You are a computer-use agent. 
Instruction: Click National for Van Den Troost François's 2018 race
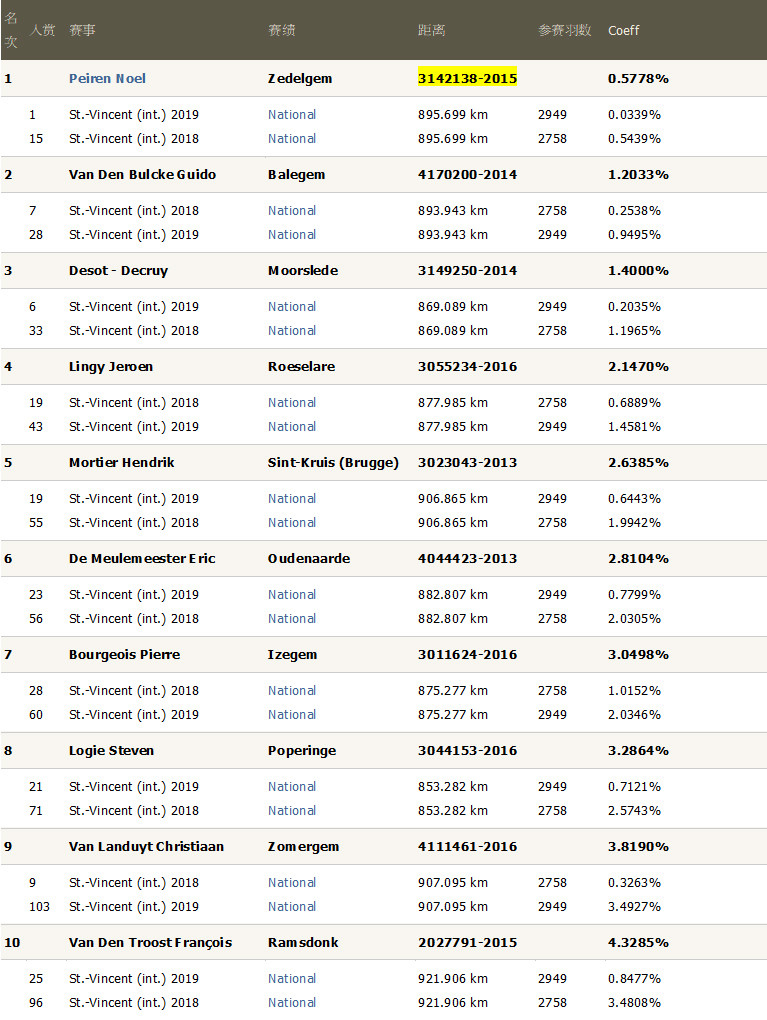(292, 1002)
